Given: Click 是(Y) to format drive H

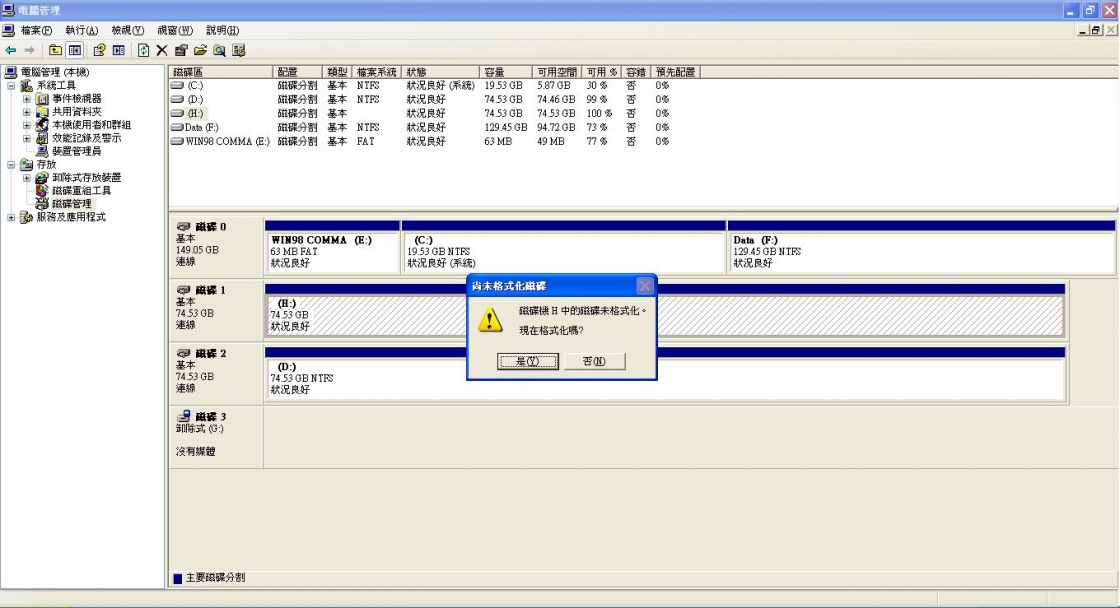Looking at the screenshot, I should click(528, 361).
